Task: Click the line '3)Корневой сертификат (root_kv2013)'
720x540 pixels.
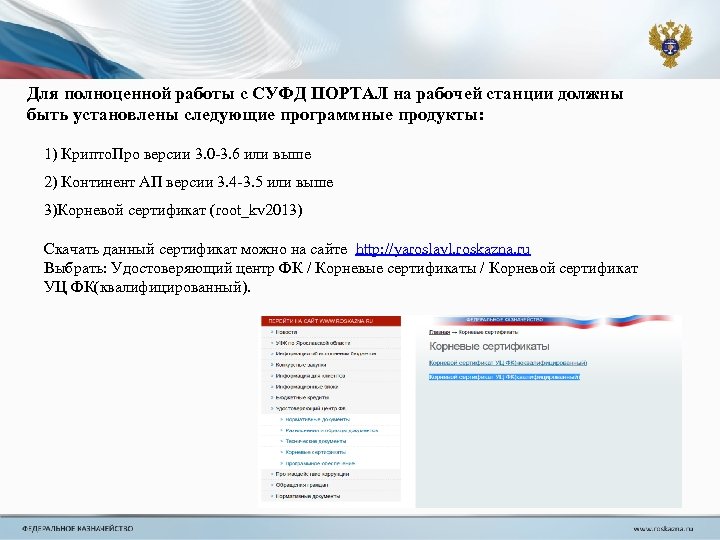Action: pos(173,210)
